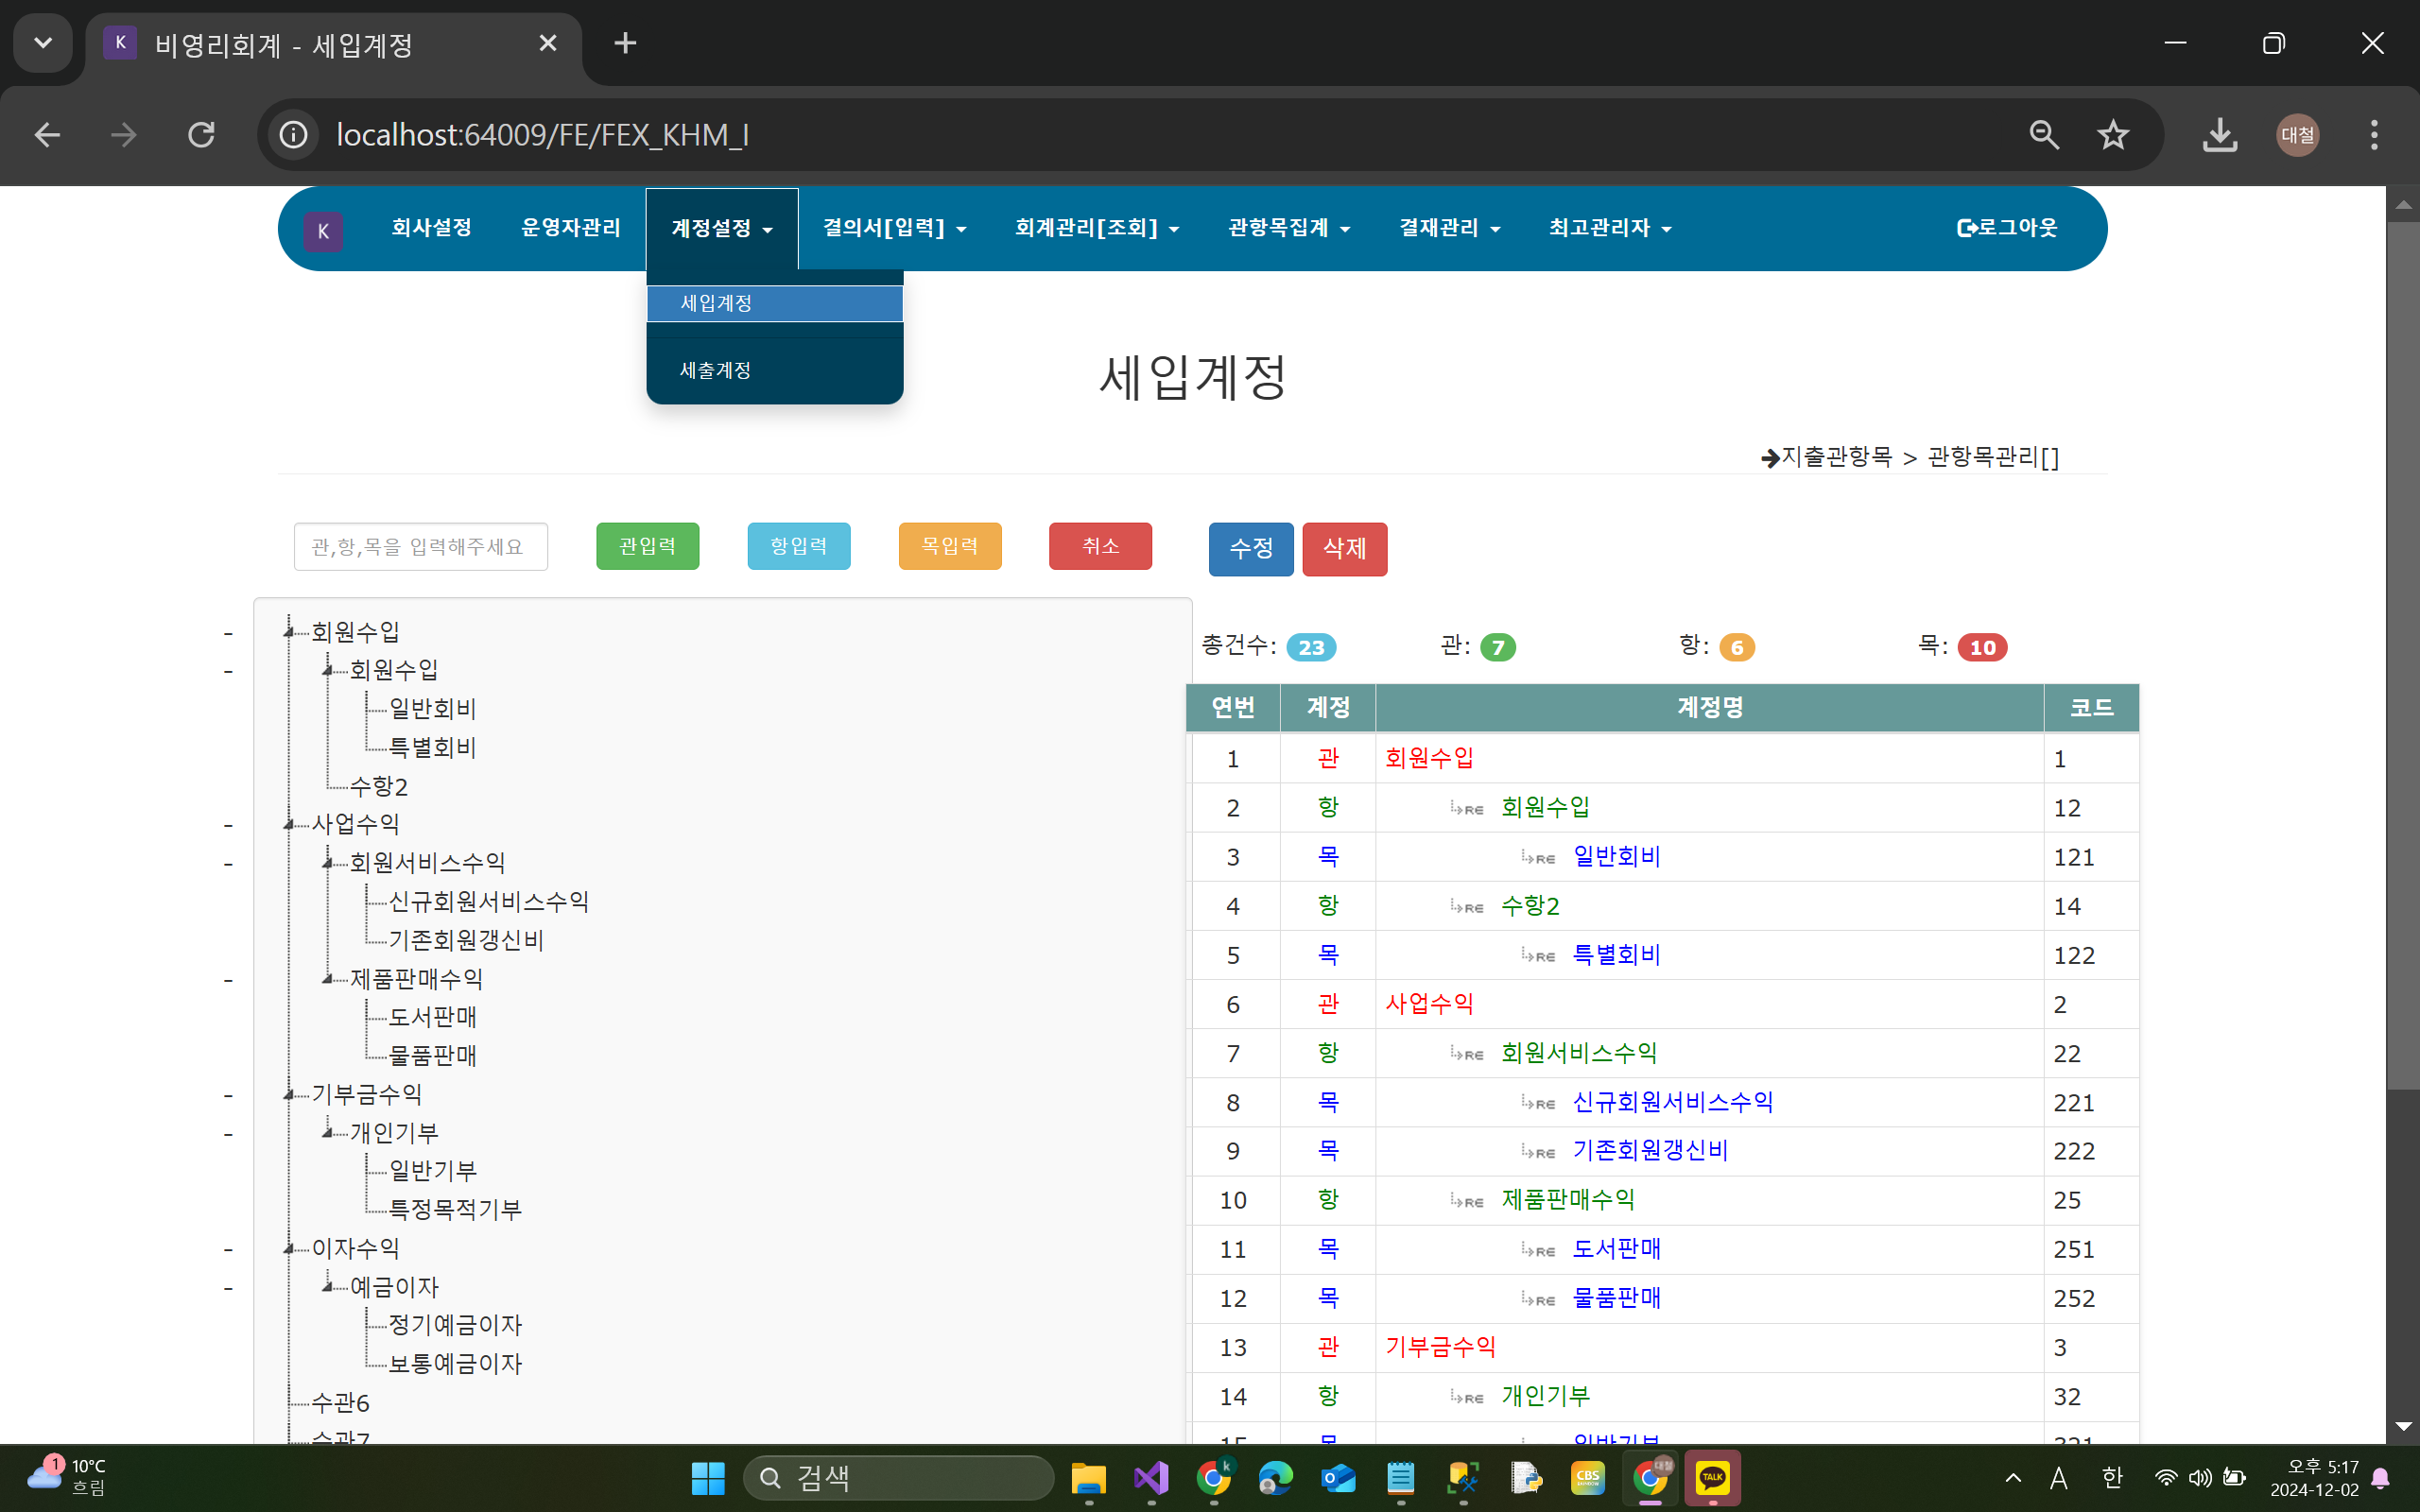Open File Explorer from the taskbar
2420x1512 pixels.
pos(1089,1478)
